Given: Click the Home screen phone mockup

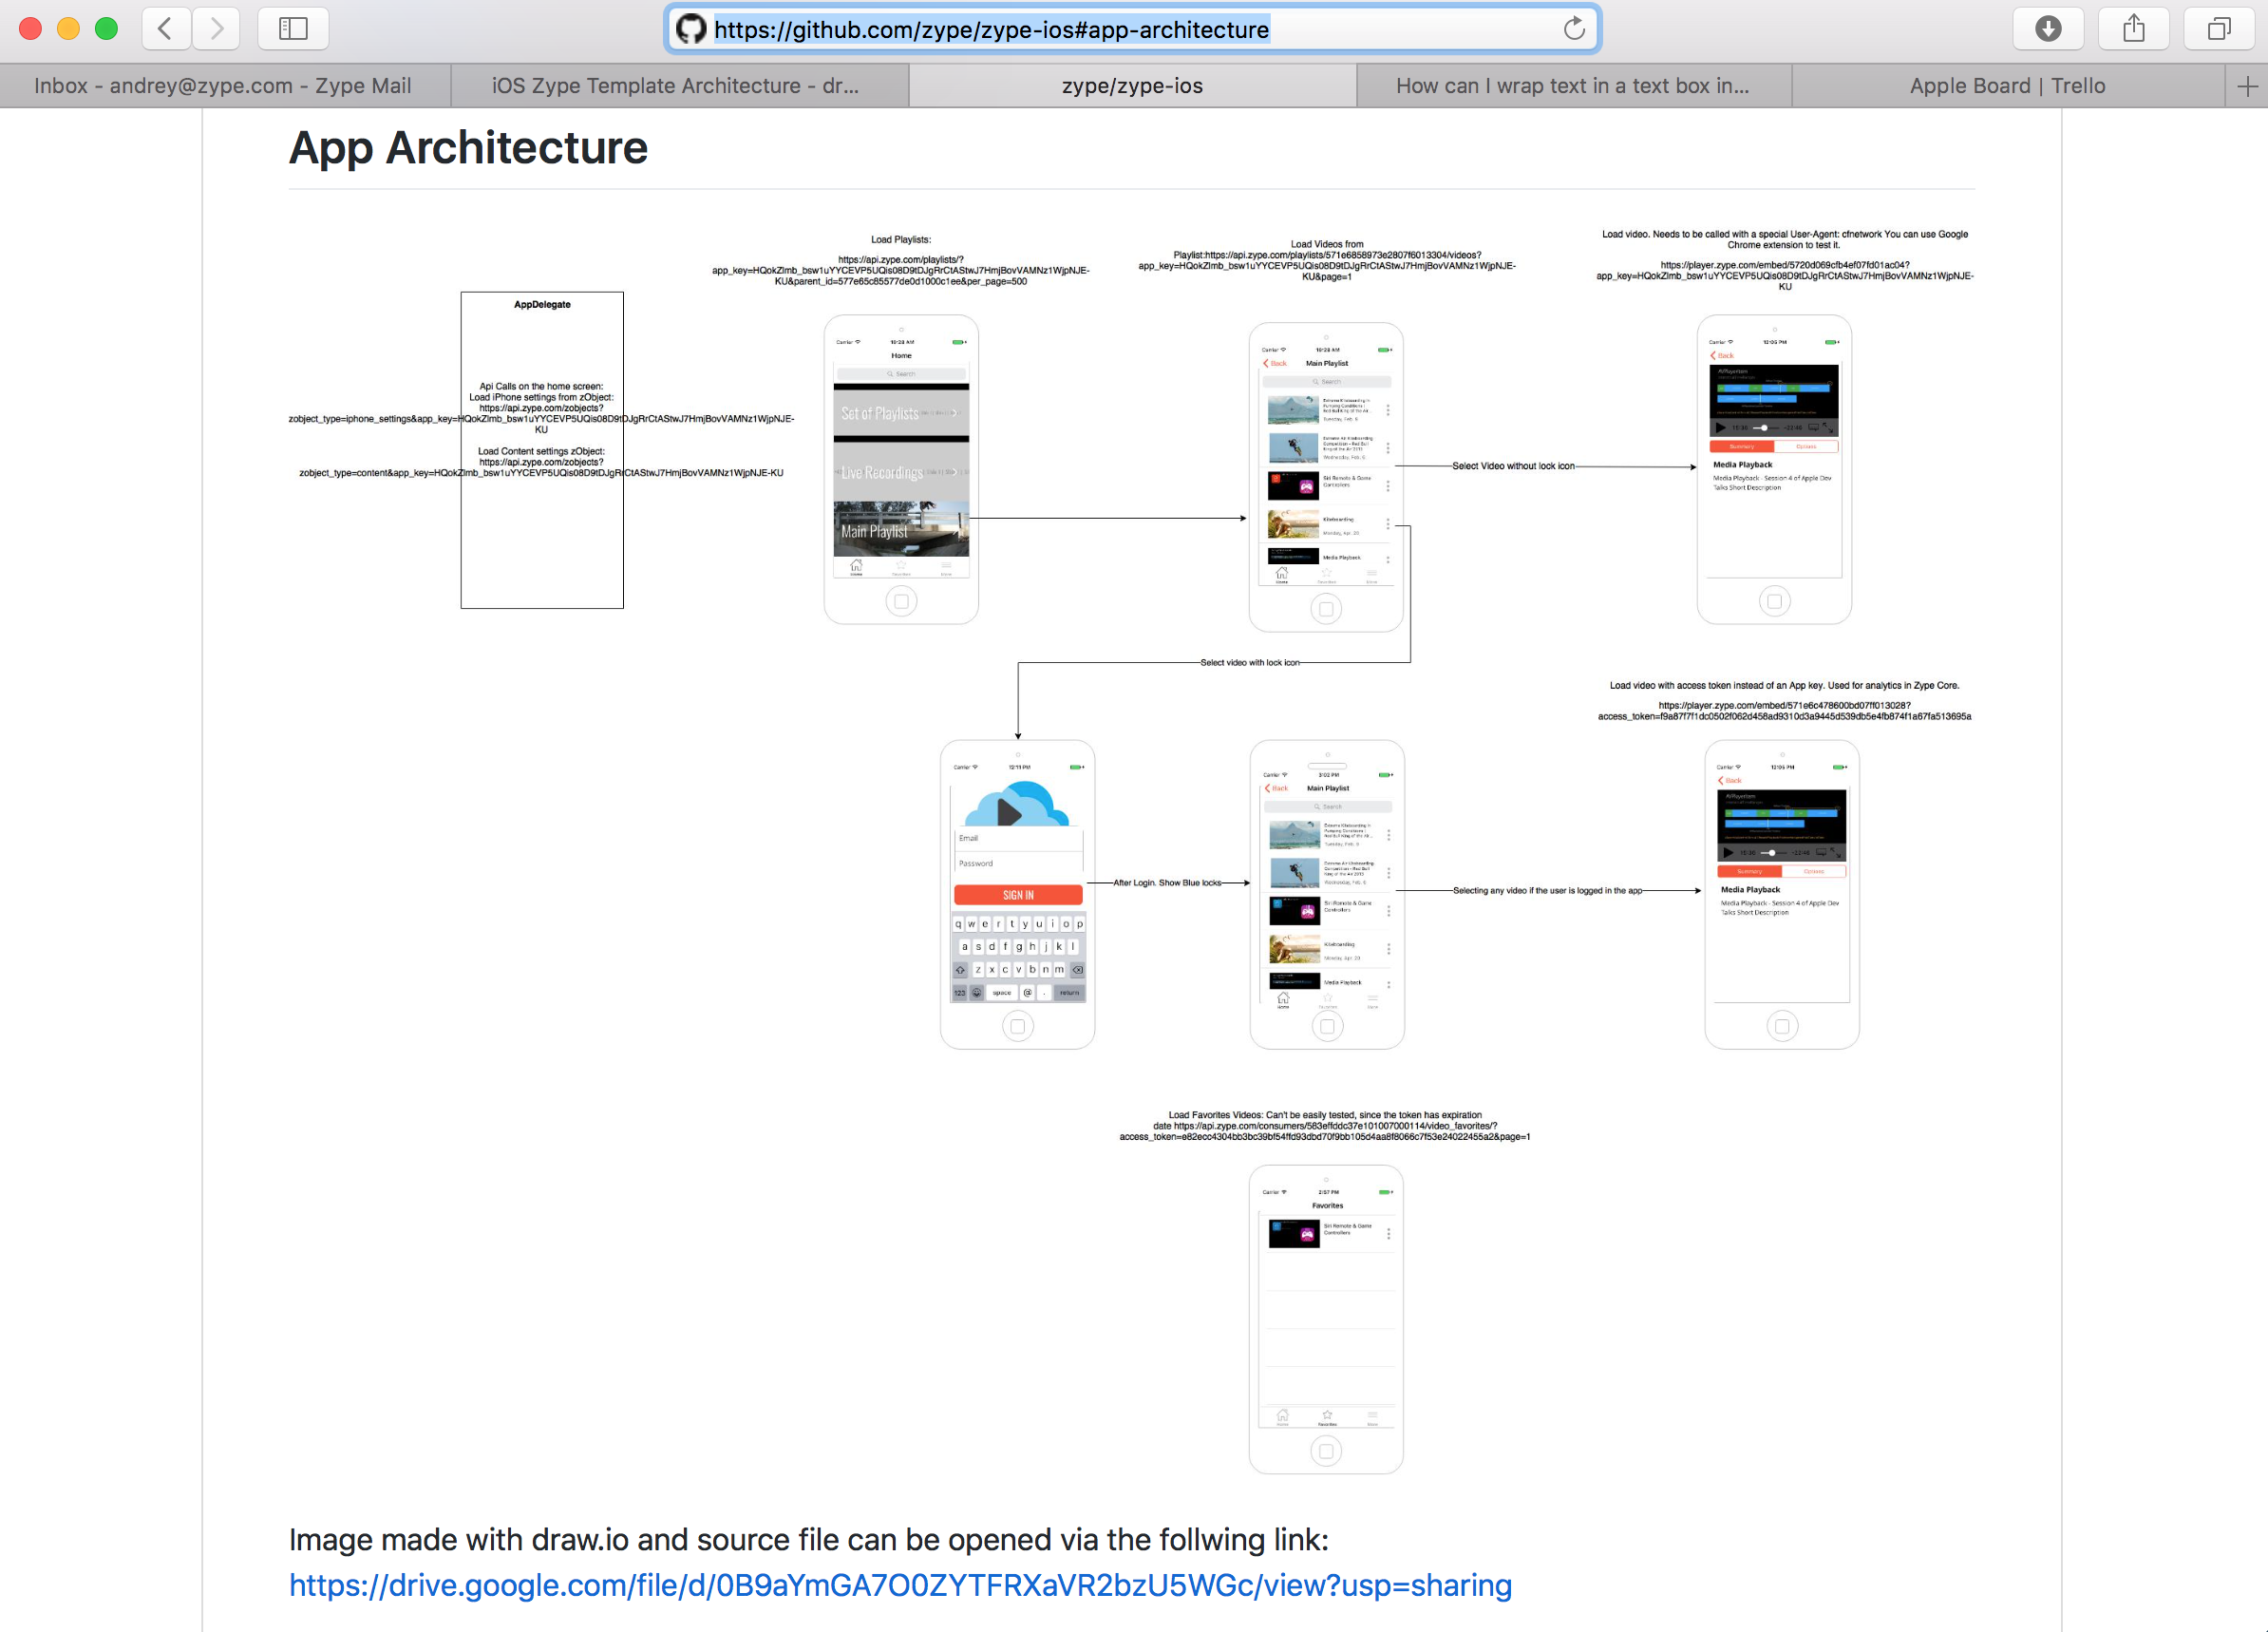Looking at the screenshot, I should tap(901, 469).
